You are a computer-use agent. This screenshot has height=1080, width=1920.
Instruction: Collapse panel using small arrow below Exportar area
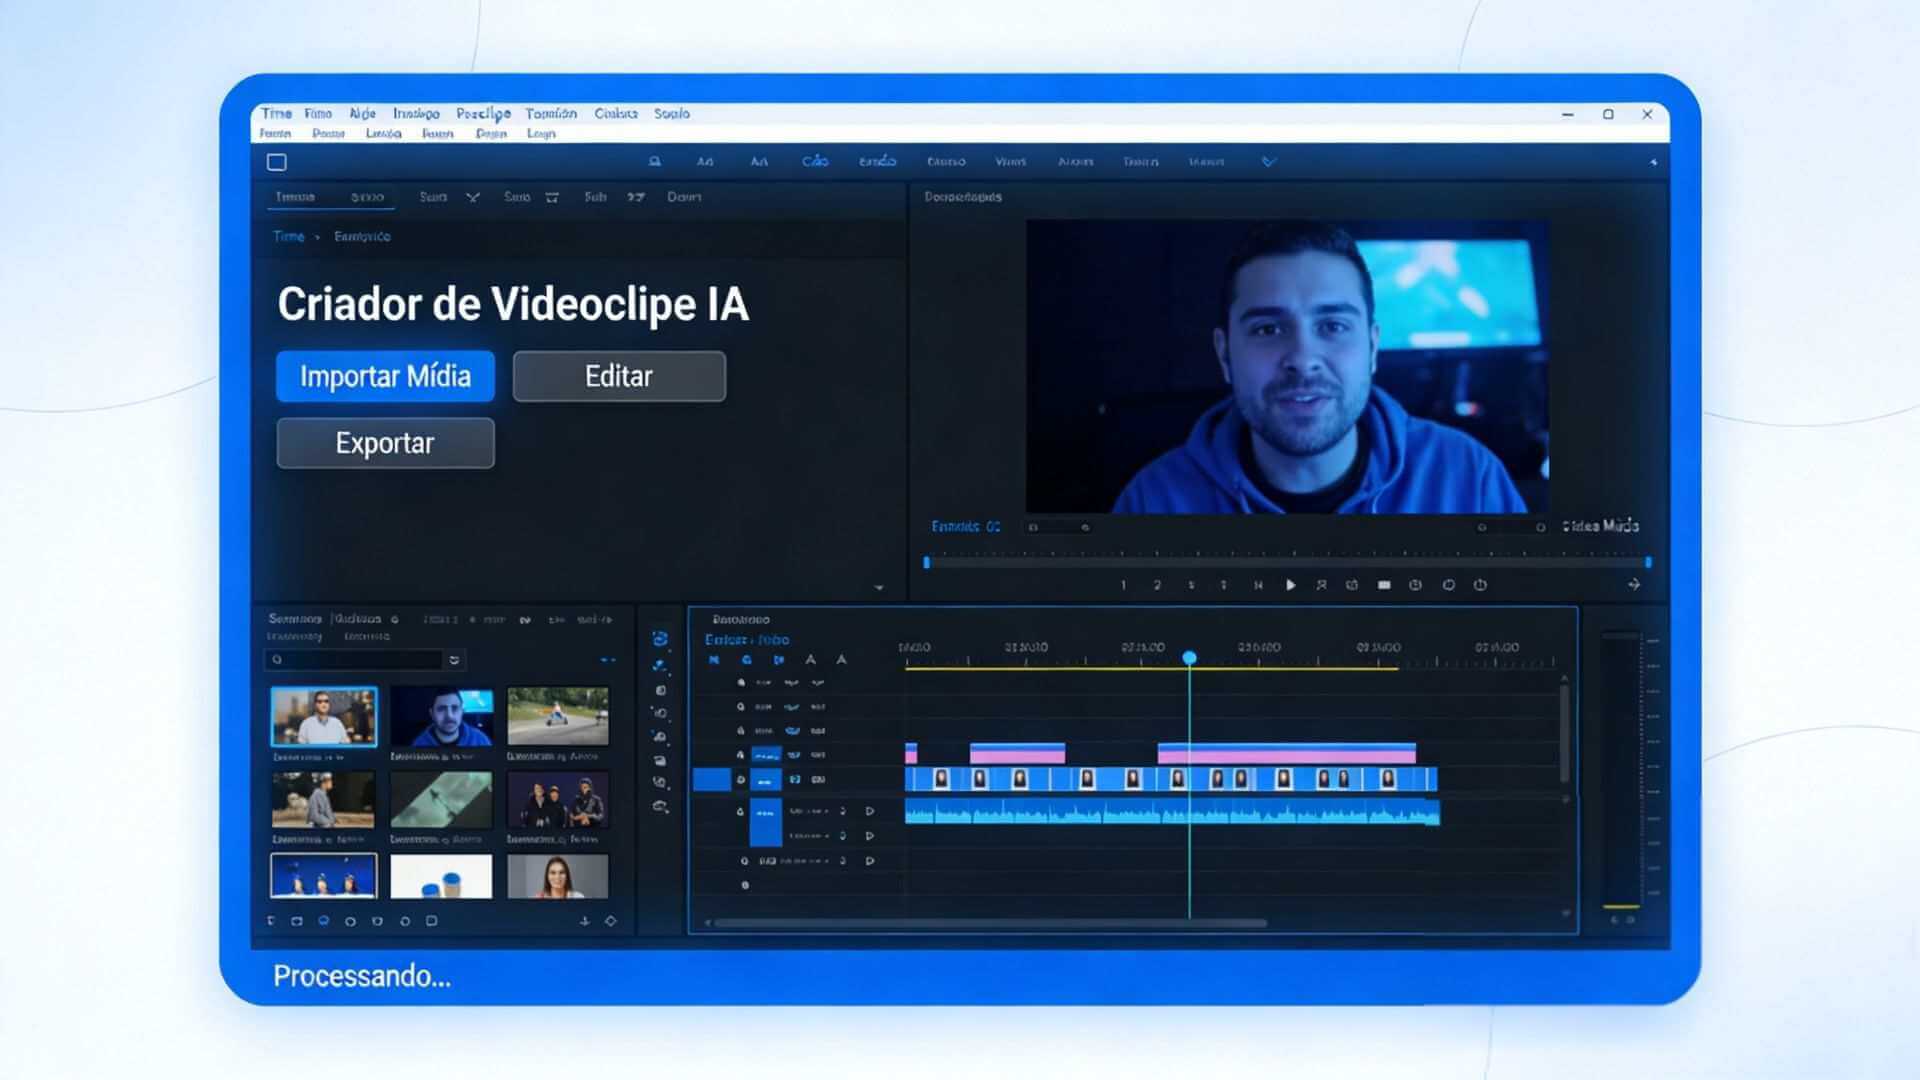tap(879, 588)
